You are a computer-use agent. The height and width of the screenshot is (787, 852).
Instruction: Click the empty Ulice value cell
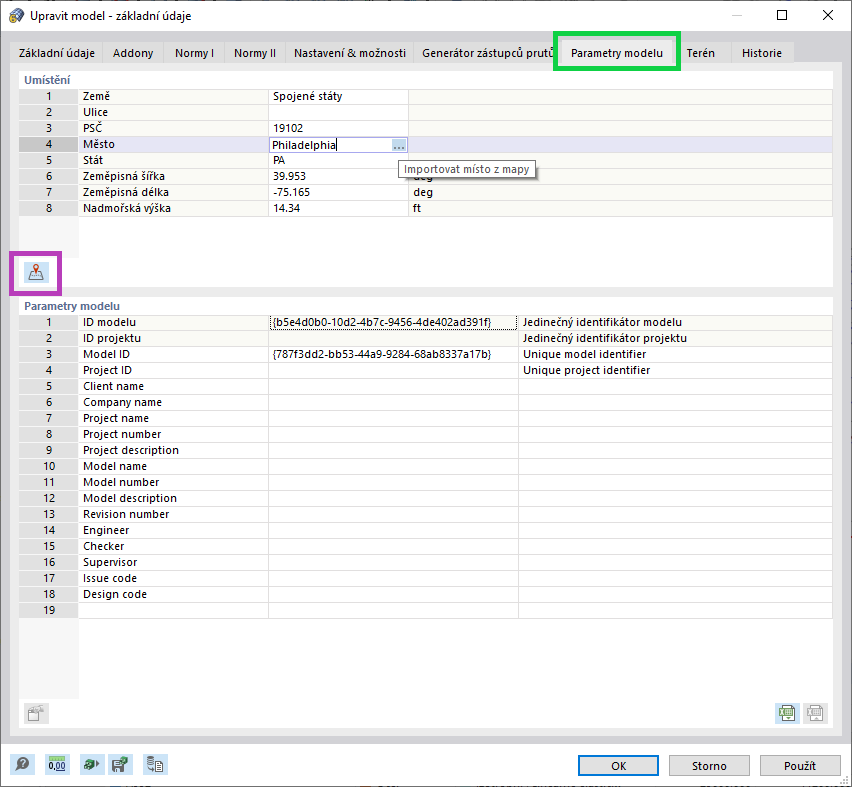pyautogui.click(x=338, y=112)
